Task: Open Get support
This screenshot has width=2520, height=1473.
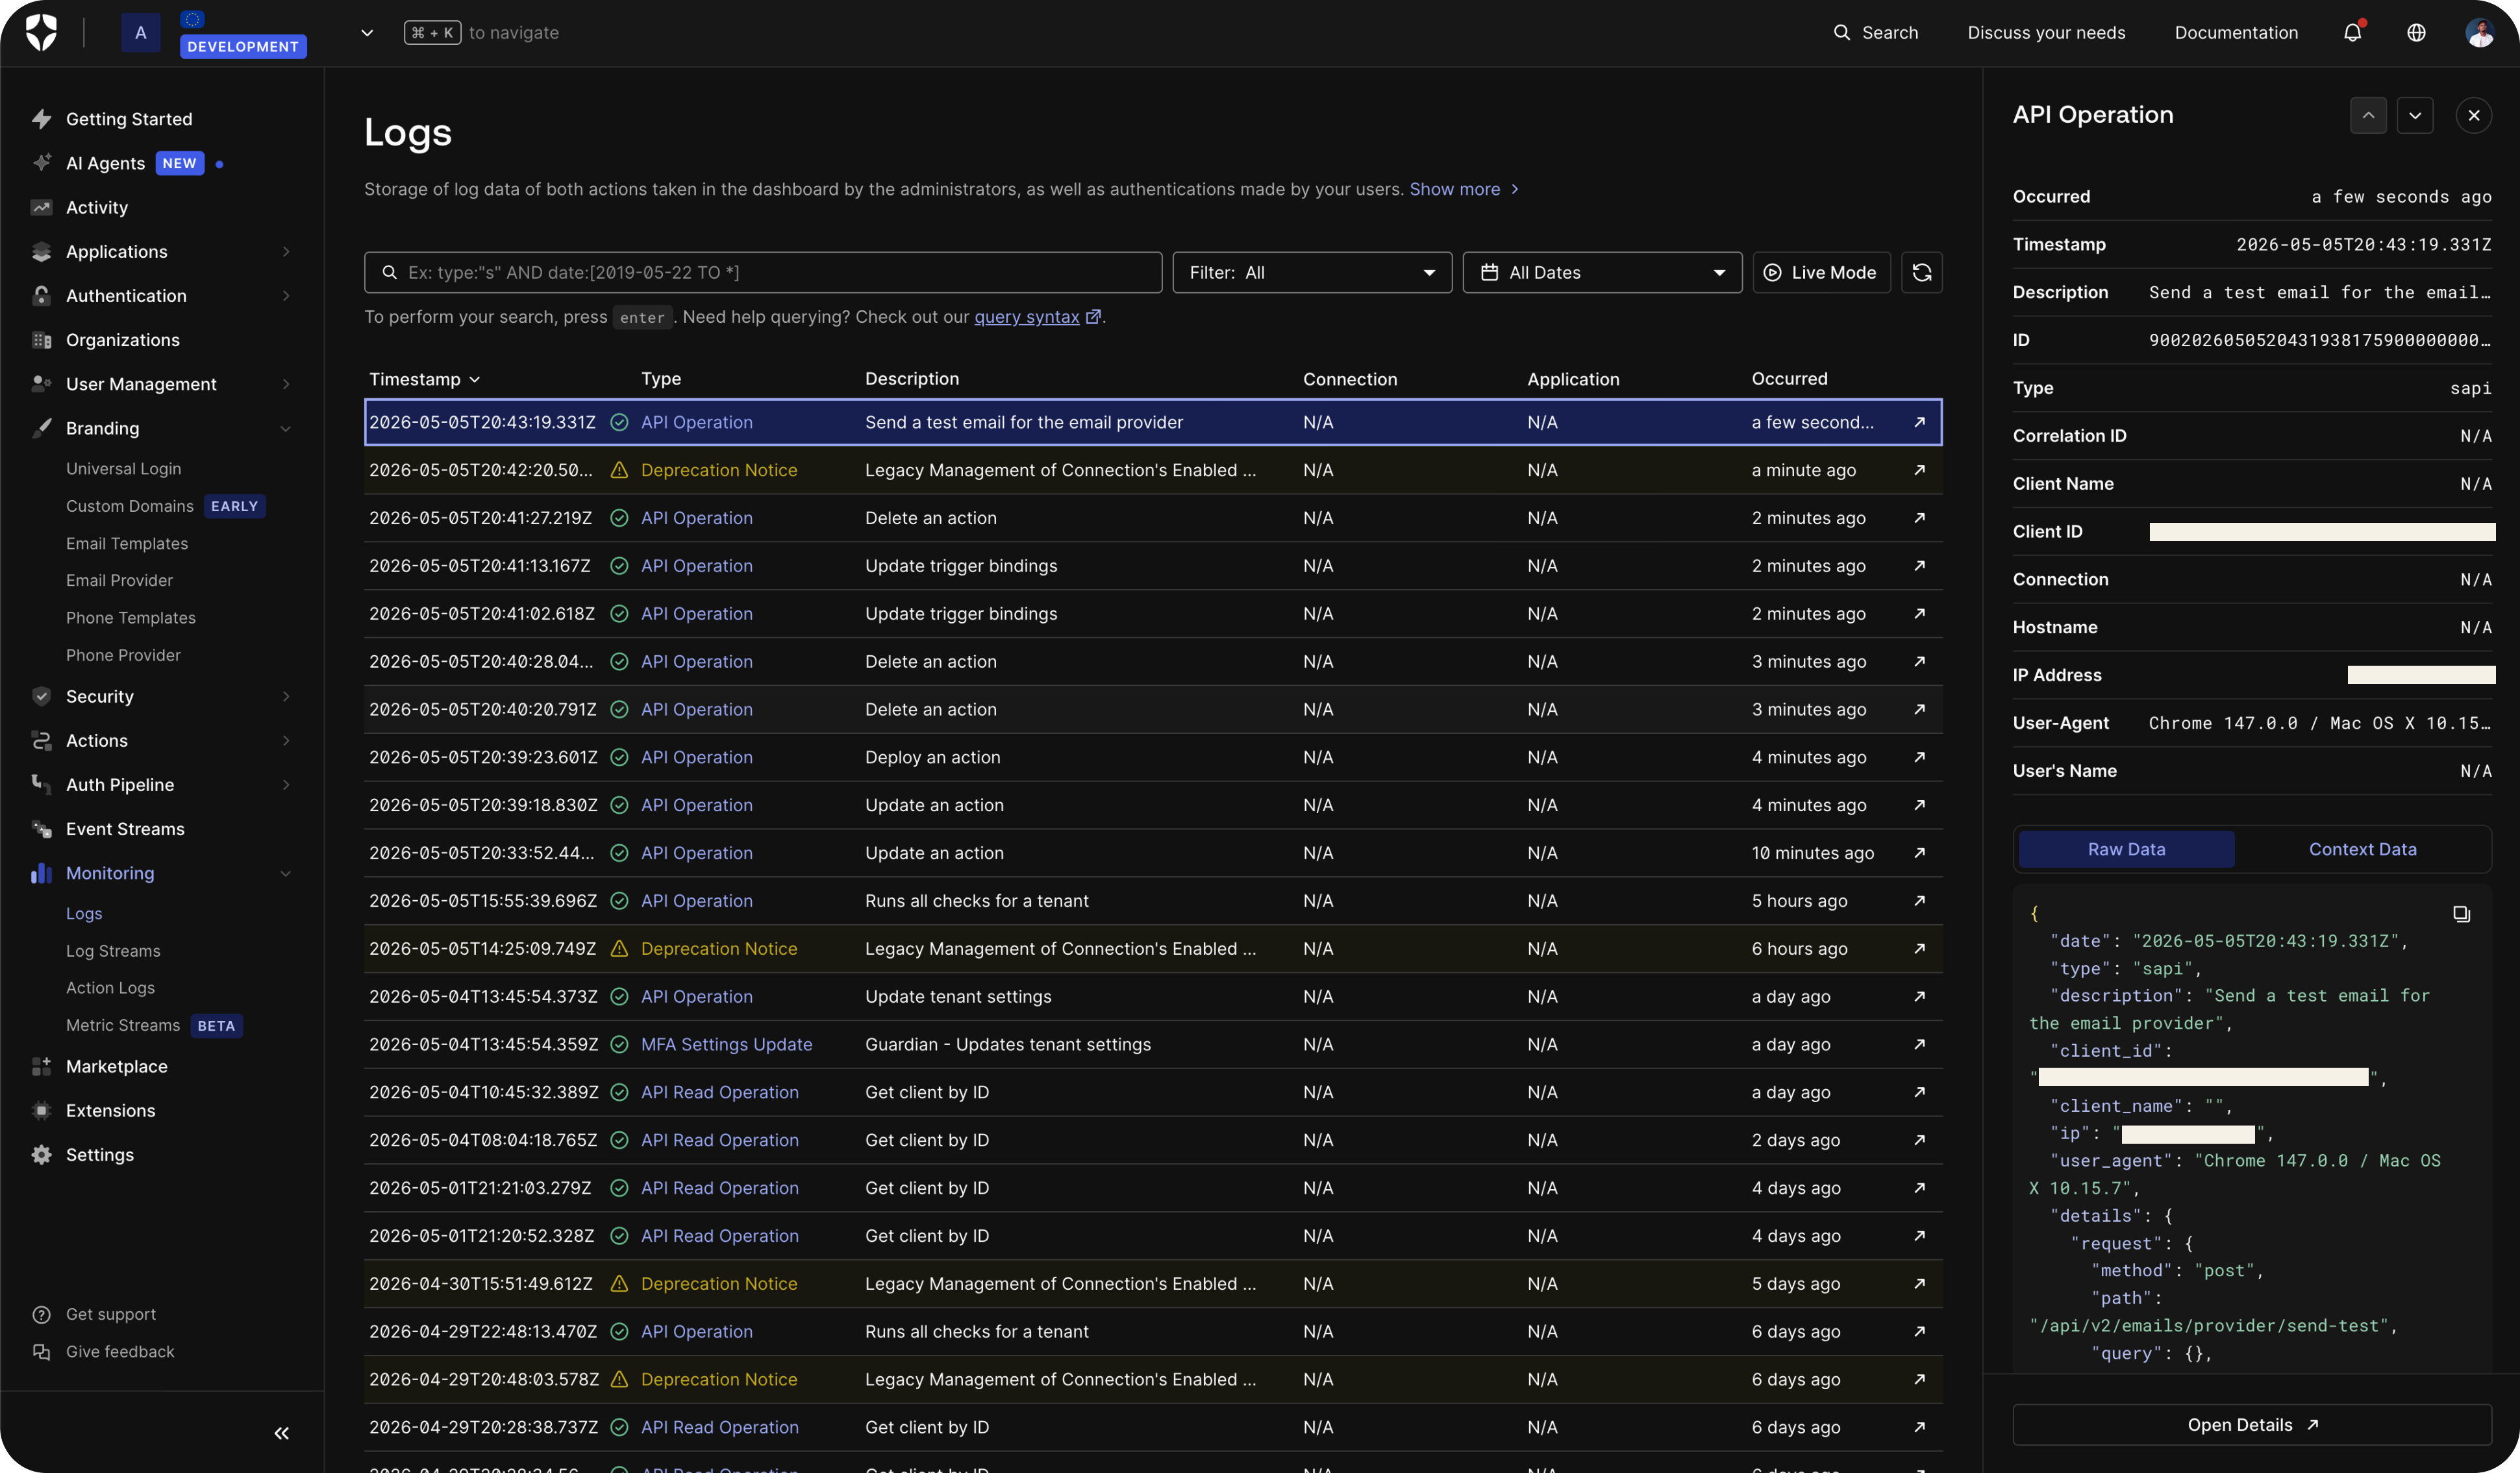Action: [110, 1314]
